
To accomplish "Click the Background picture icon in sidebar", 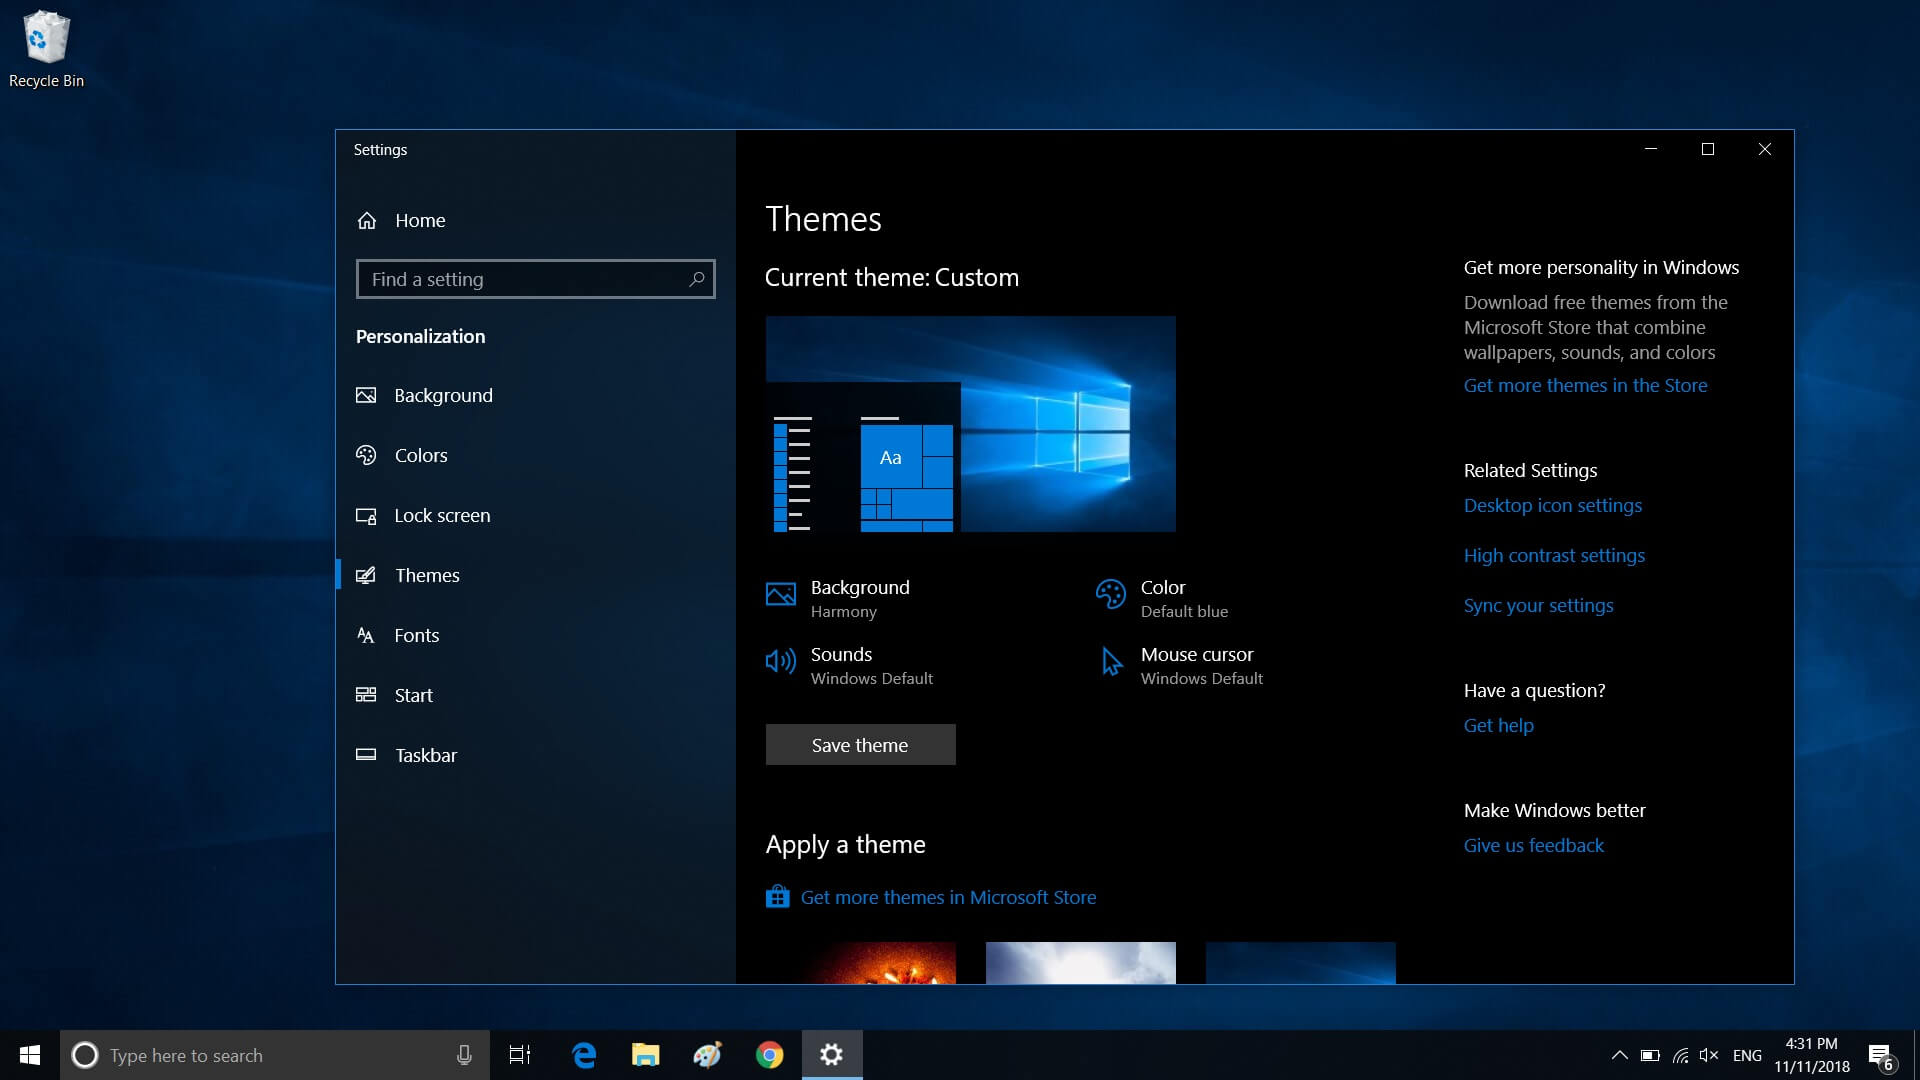I will pyautogui.click(x=366, y=395).
